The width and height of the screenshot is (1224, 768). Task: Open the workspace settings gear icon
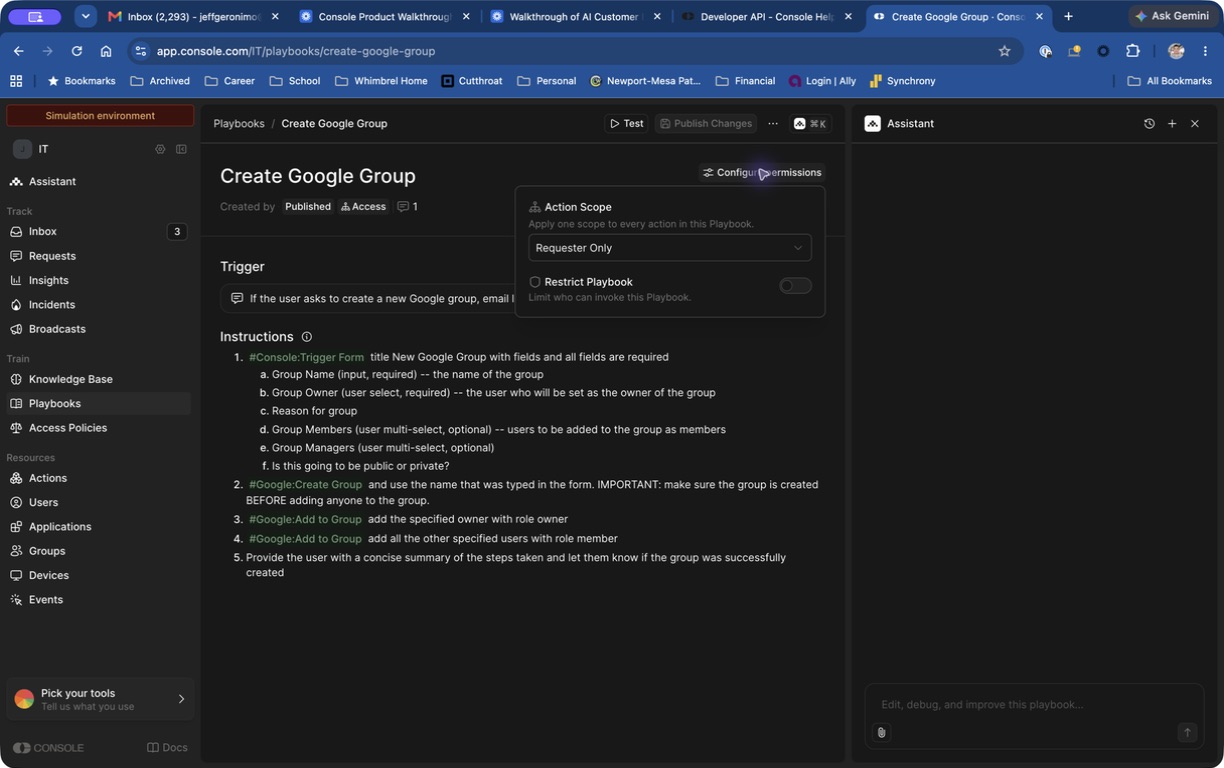tap(160, 149)
